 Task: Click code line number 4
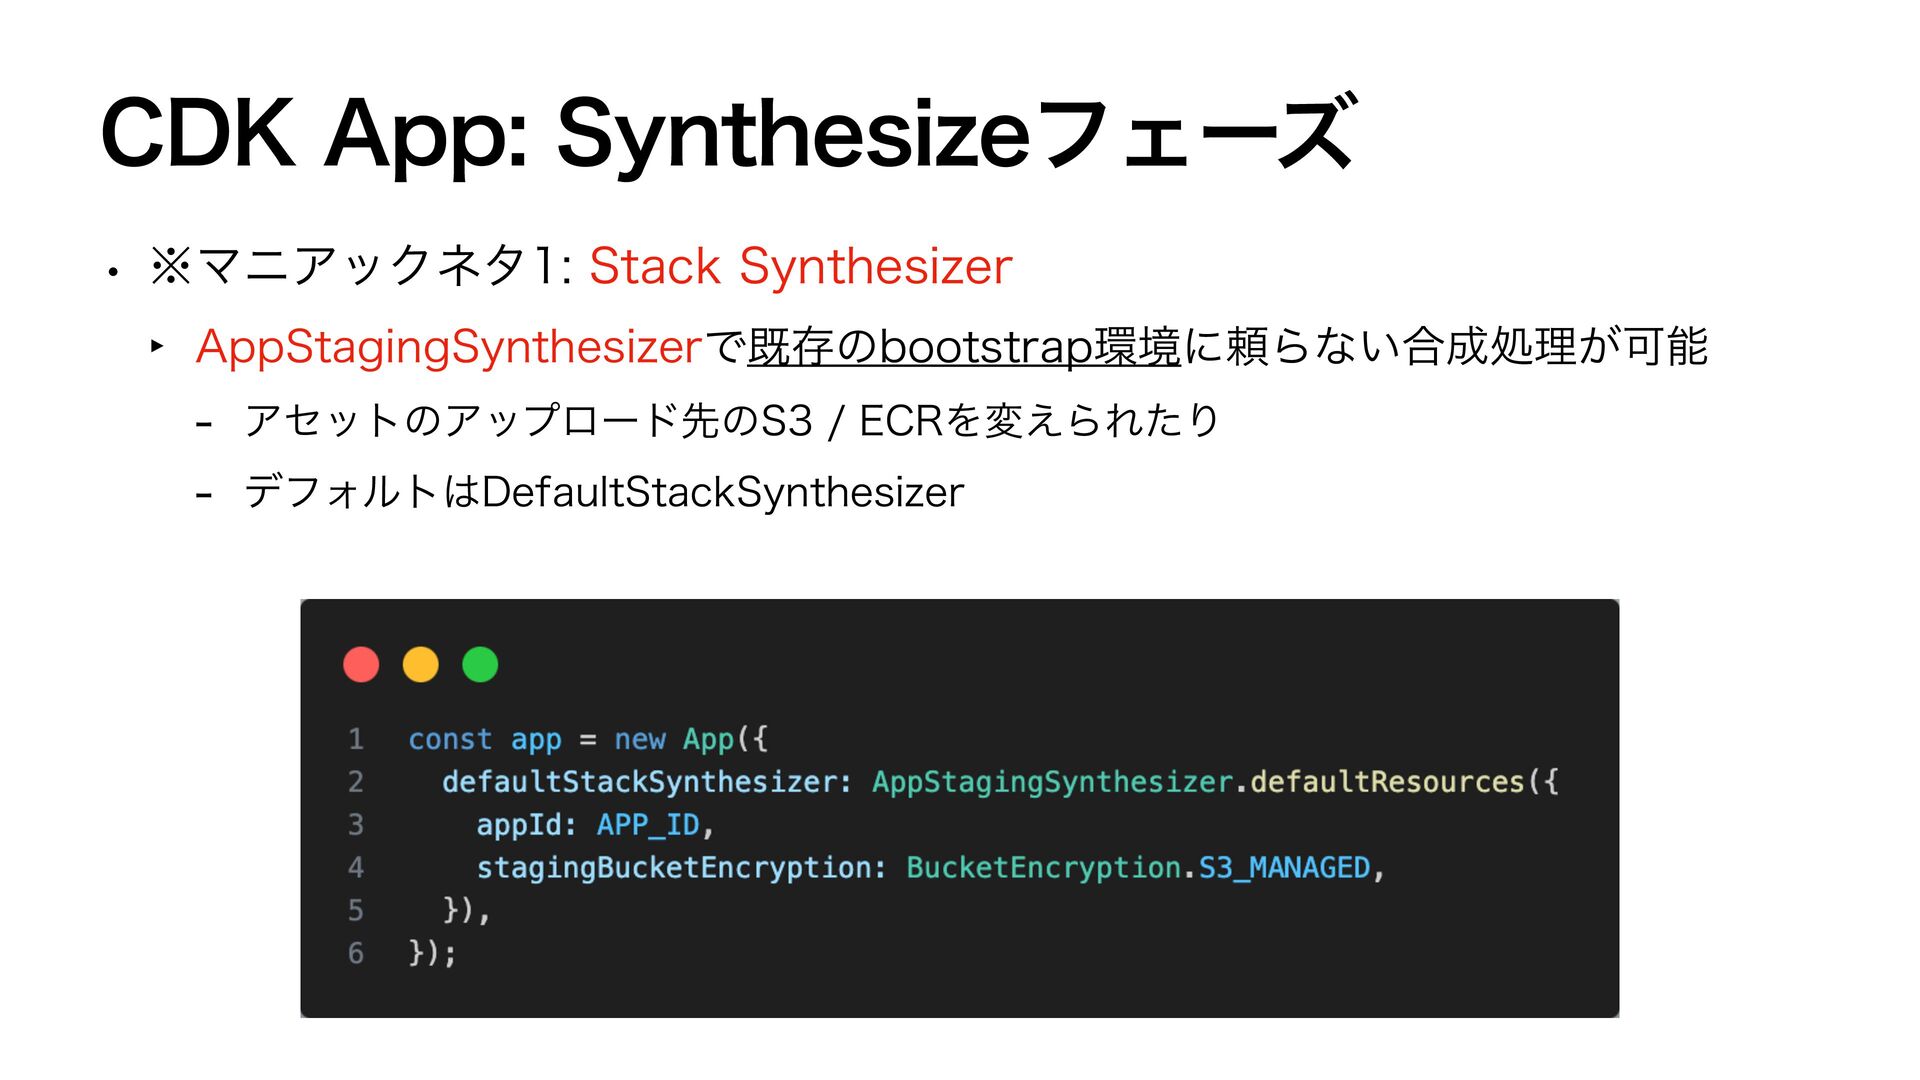click(x=355, y=868)
